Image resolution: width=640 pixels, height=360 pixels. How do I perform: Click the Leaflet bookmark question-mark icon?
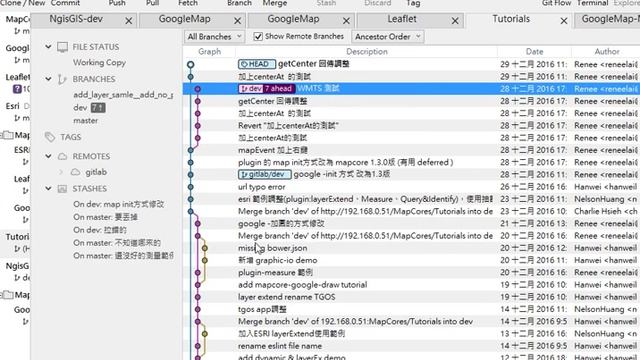tap(17, 89)
